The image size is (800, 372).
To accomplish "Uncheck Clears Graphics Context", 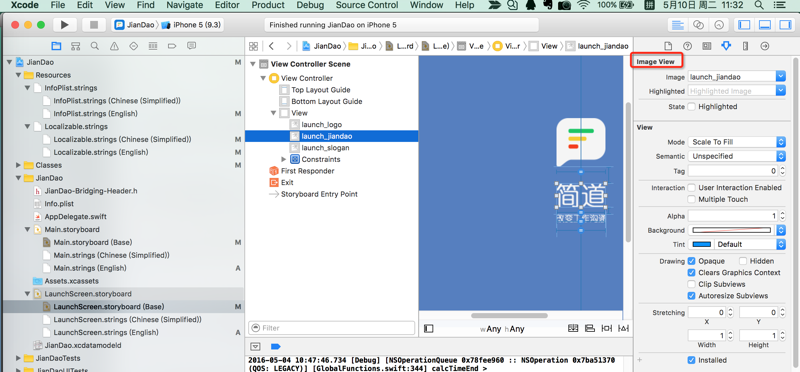I will coord(691,272).
